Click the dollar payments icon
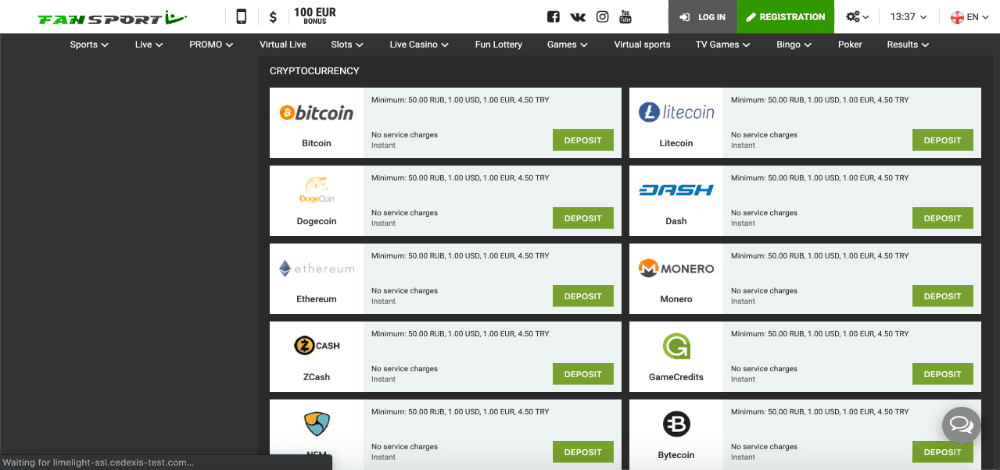This screenshot has height=470, width=1000. (273, 17)
